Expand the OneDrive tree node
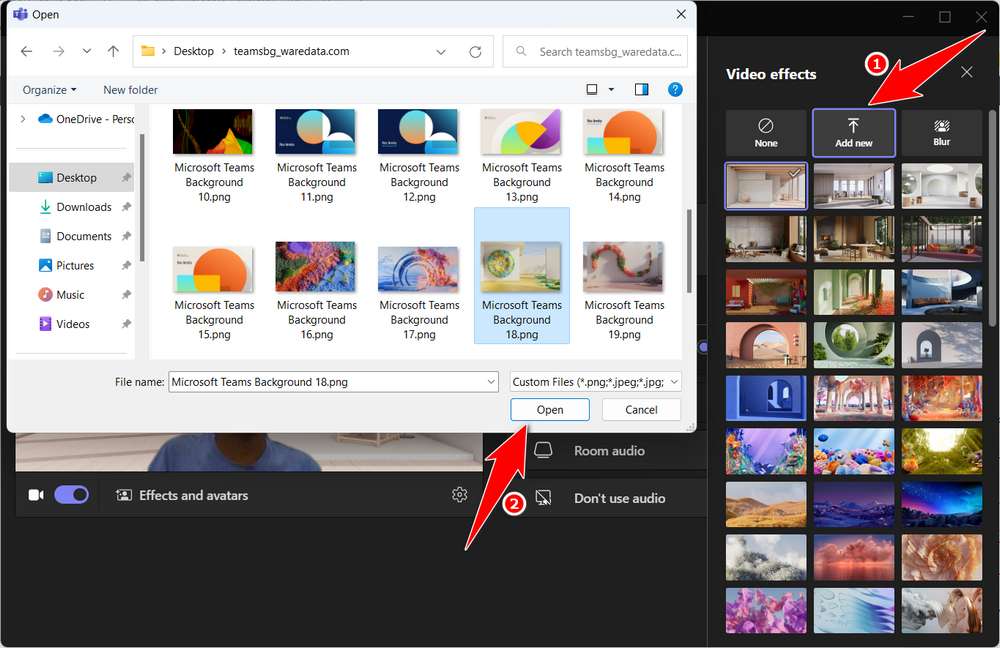1000x648 pixels. 23,119
